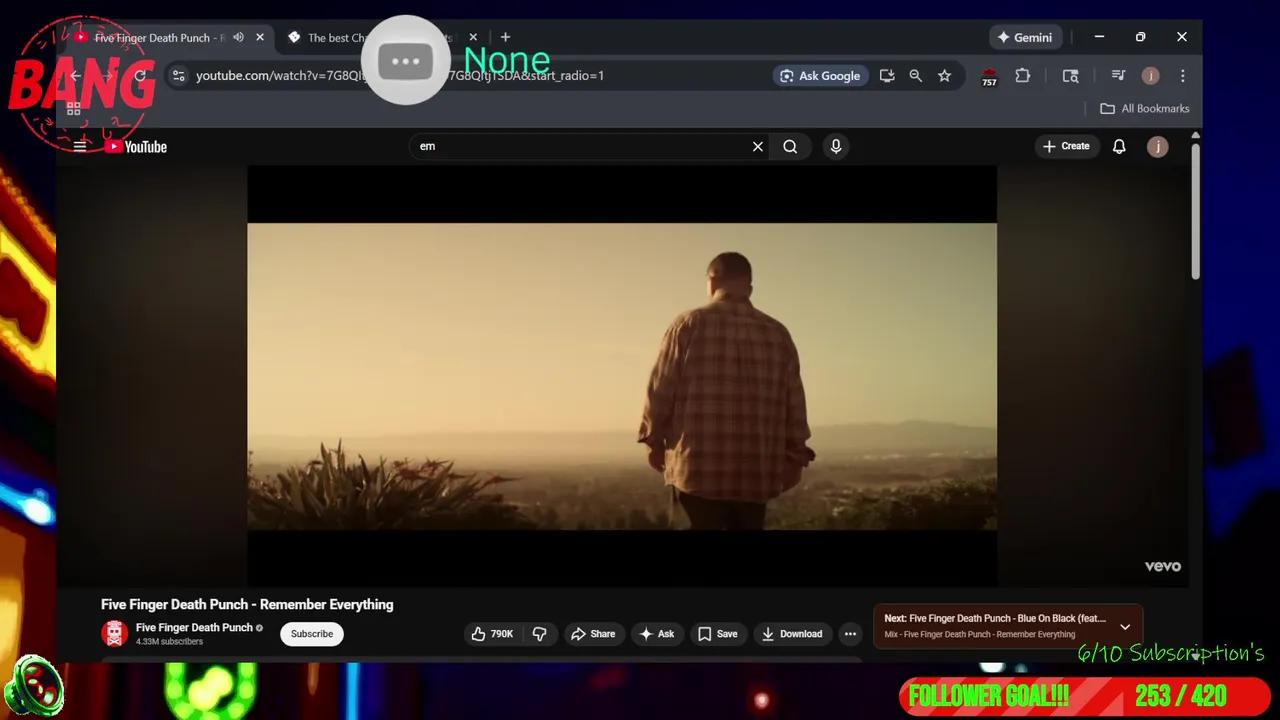Open Five Finger Death Punch channel avatar
Viewport: 1280px width, 720px height.
click(x=115, y=633)
